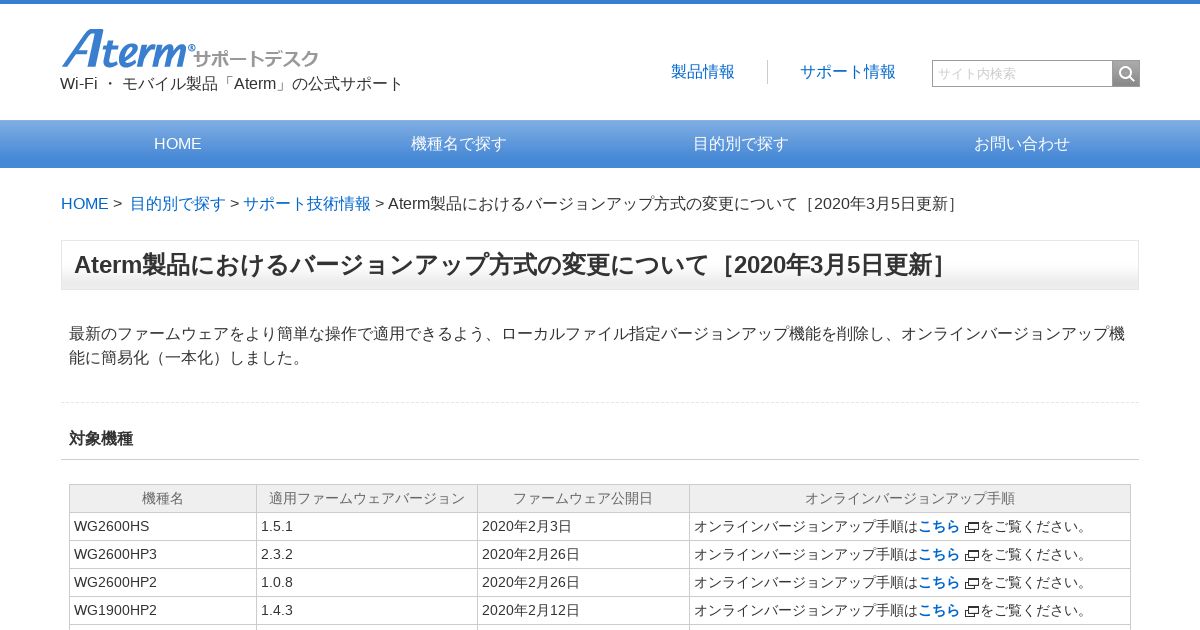Image resolution: width=1200 pixels, height=630 pixels.
Task: Click the WG2600HP3 model name cell
Action: [x=163, y=555]
